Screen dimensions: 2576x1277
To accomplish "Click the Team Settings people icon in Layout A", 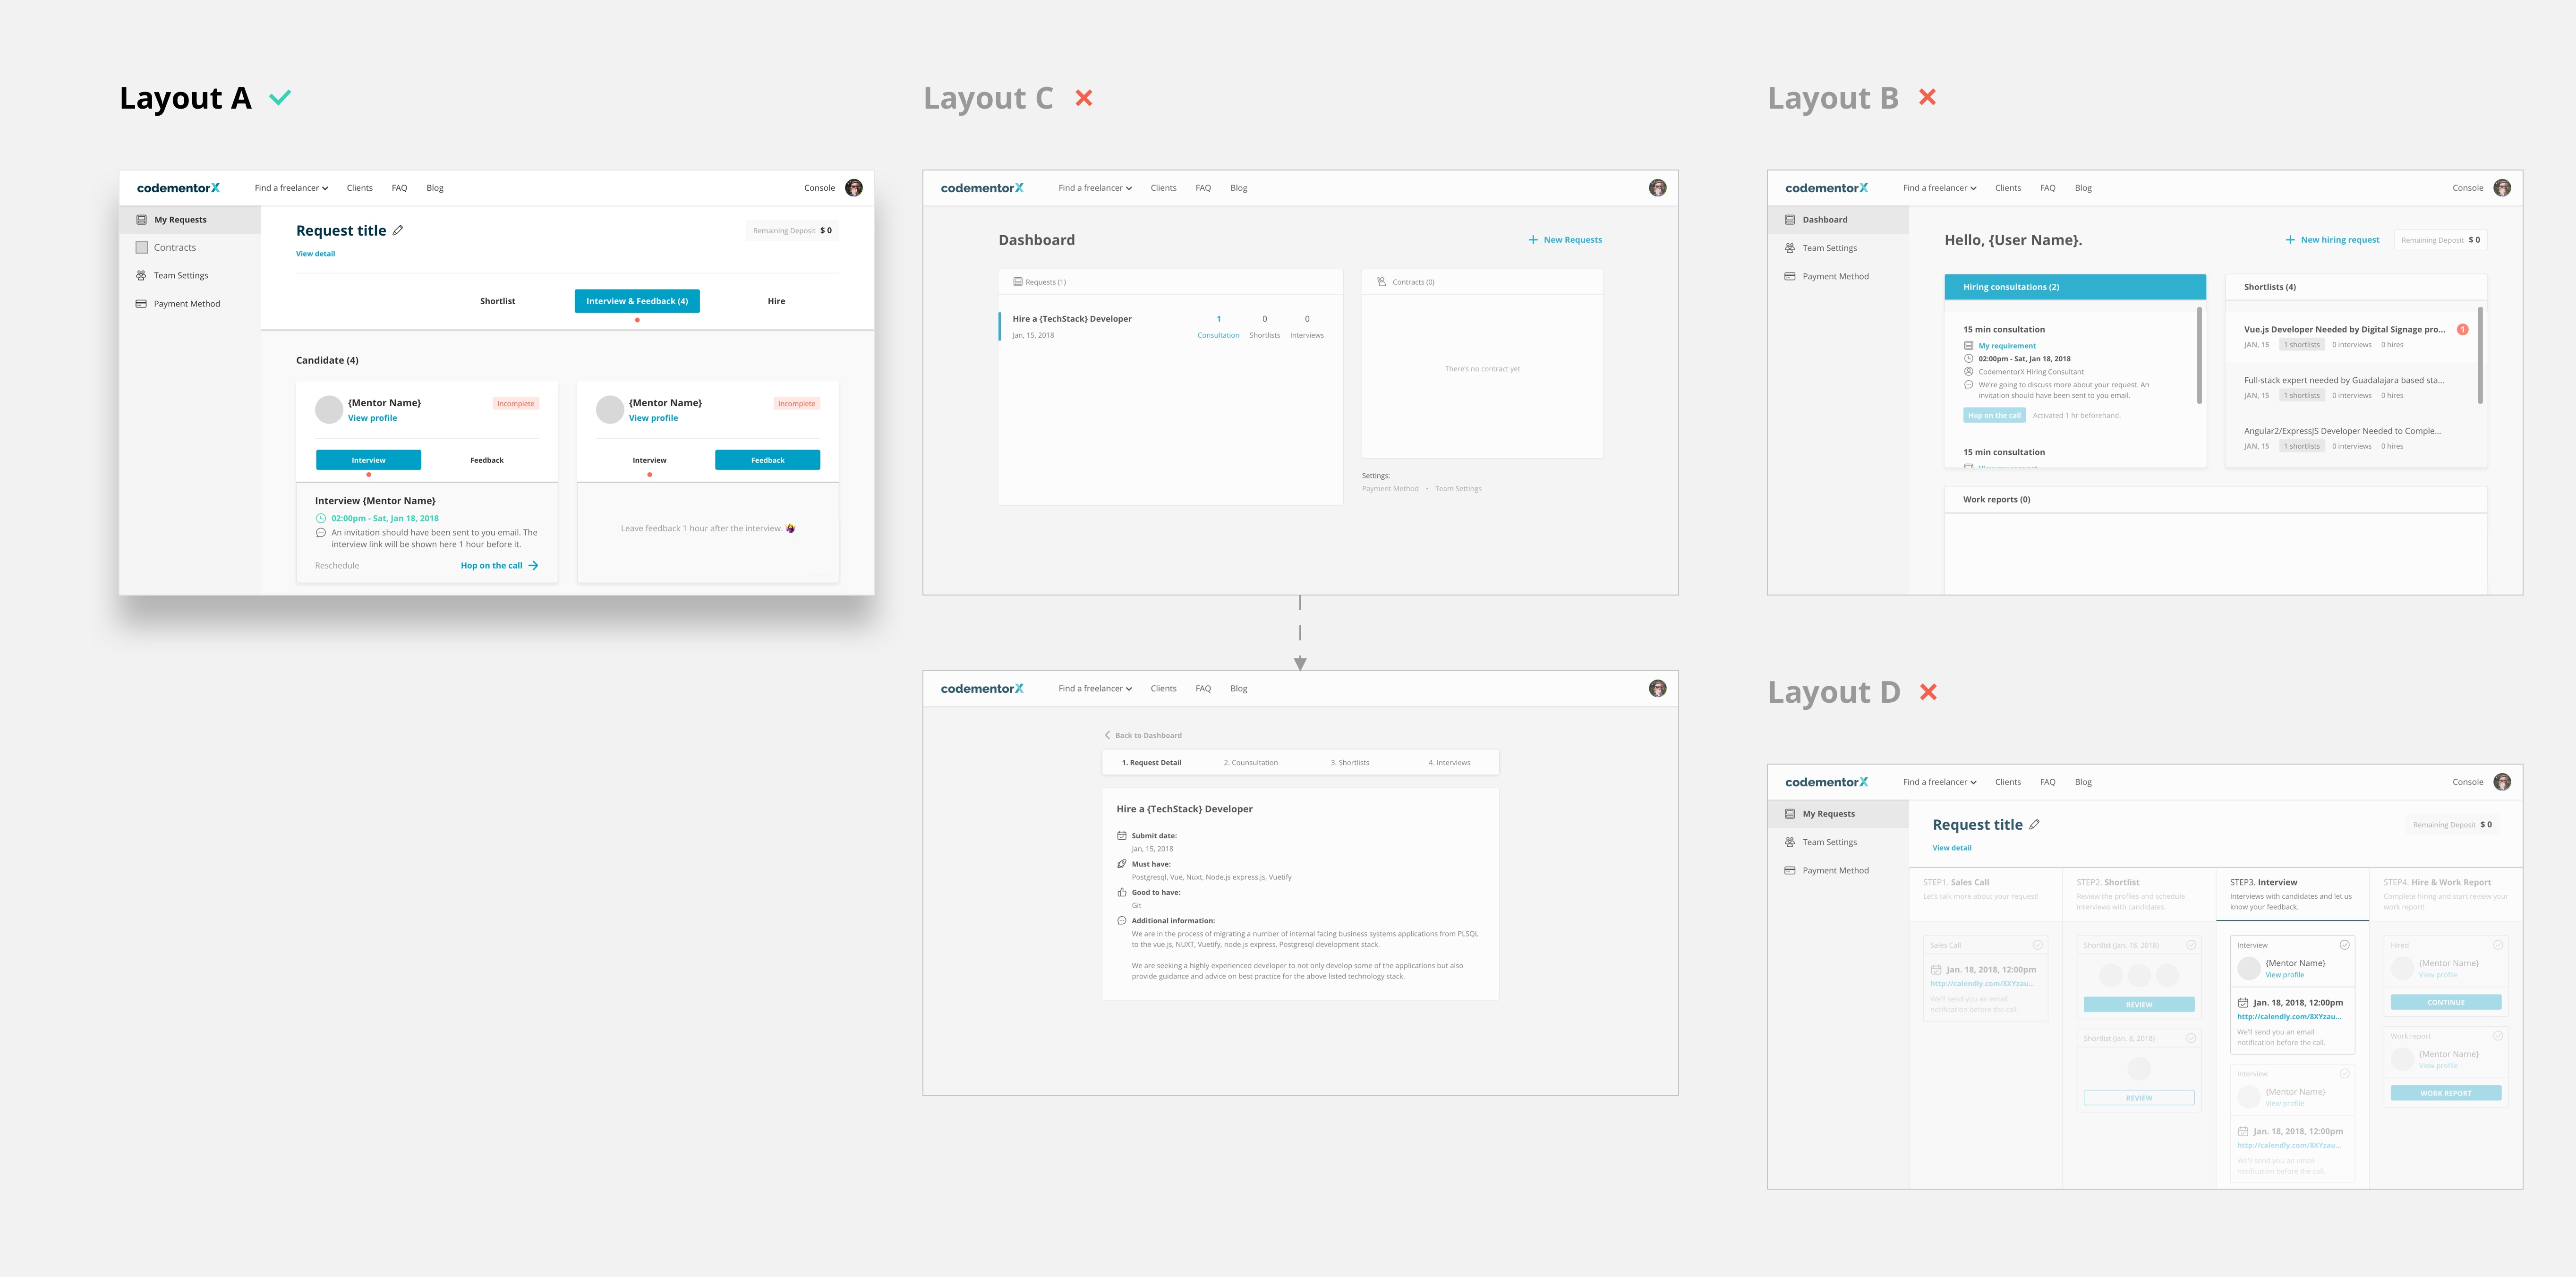I will pyautogui.click(x=141, y=275).
